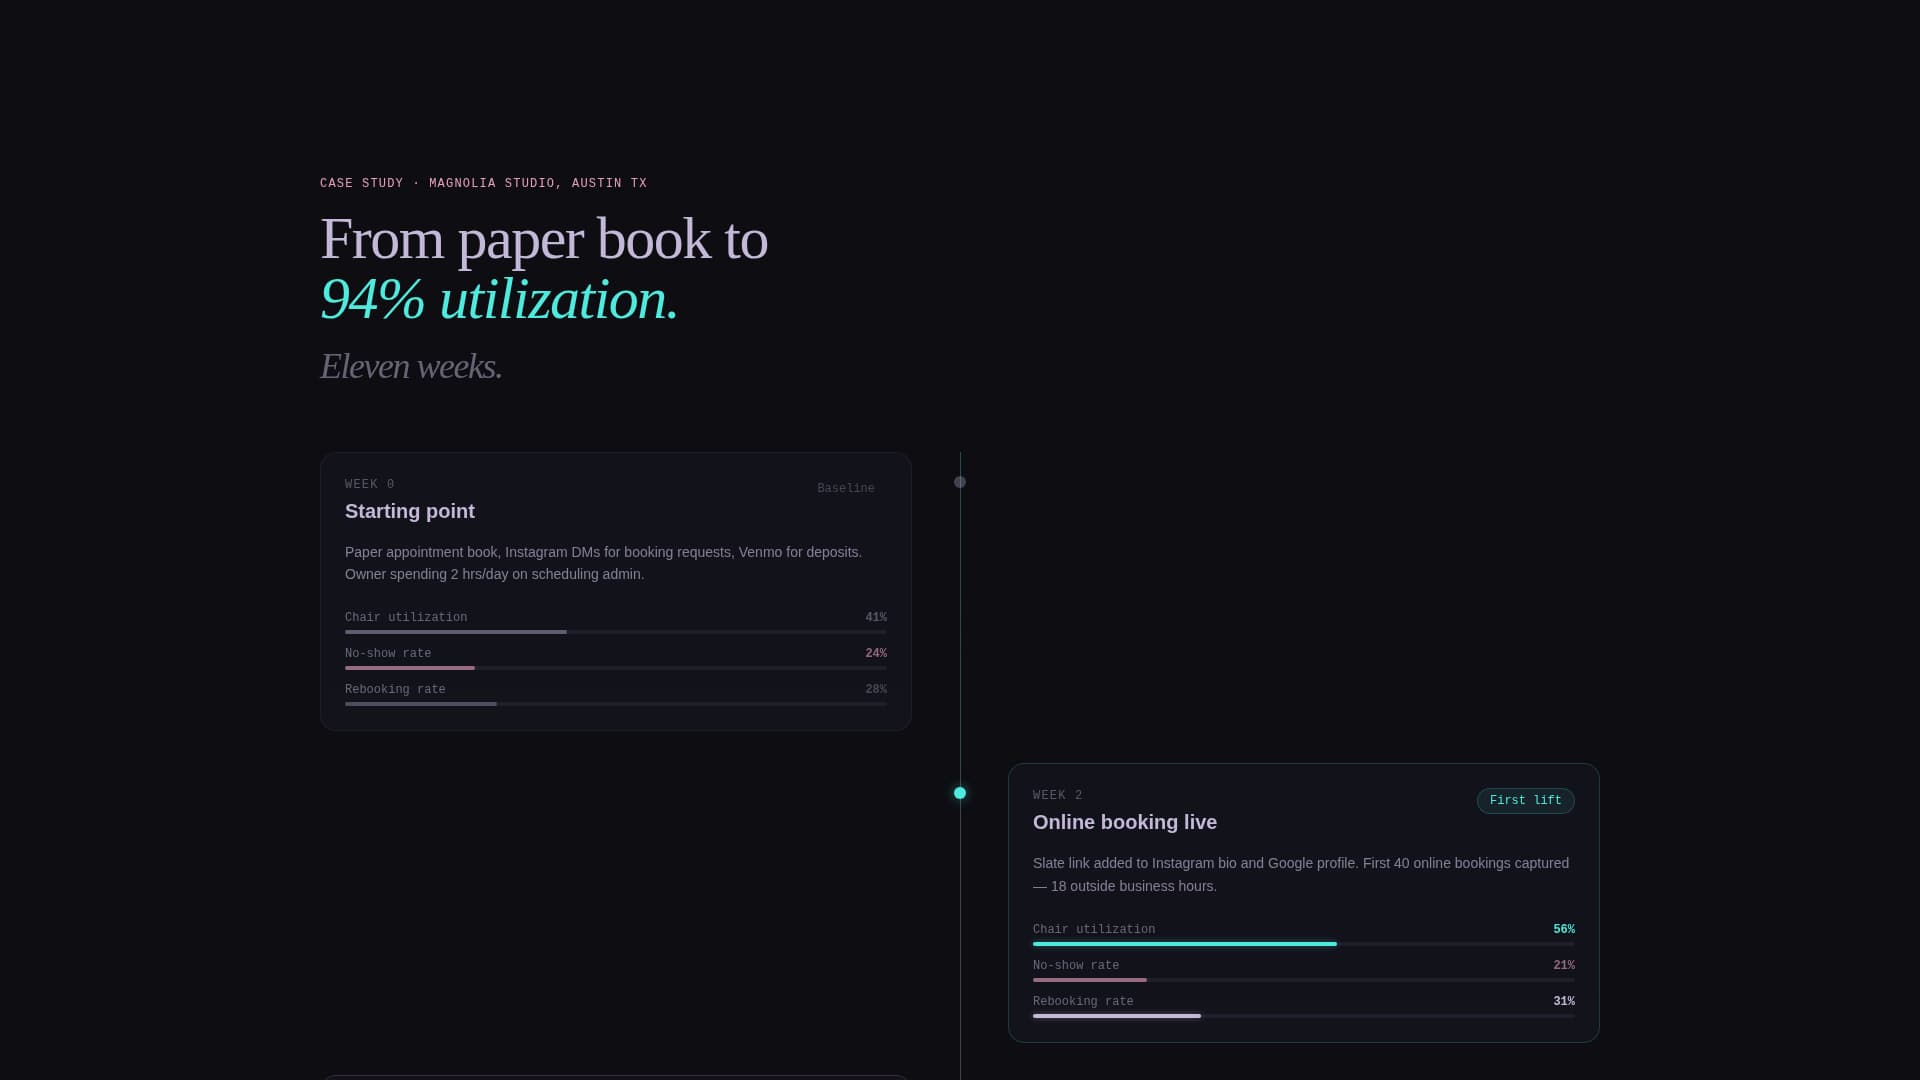The image size is (1920, 1080).
Task: Select the Online booking live card title
Action: [x=1125, y=822]
